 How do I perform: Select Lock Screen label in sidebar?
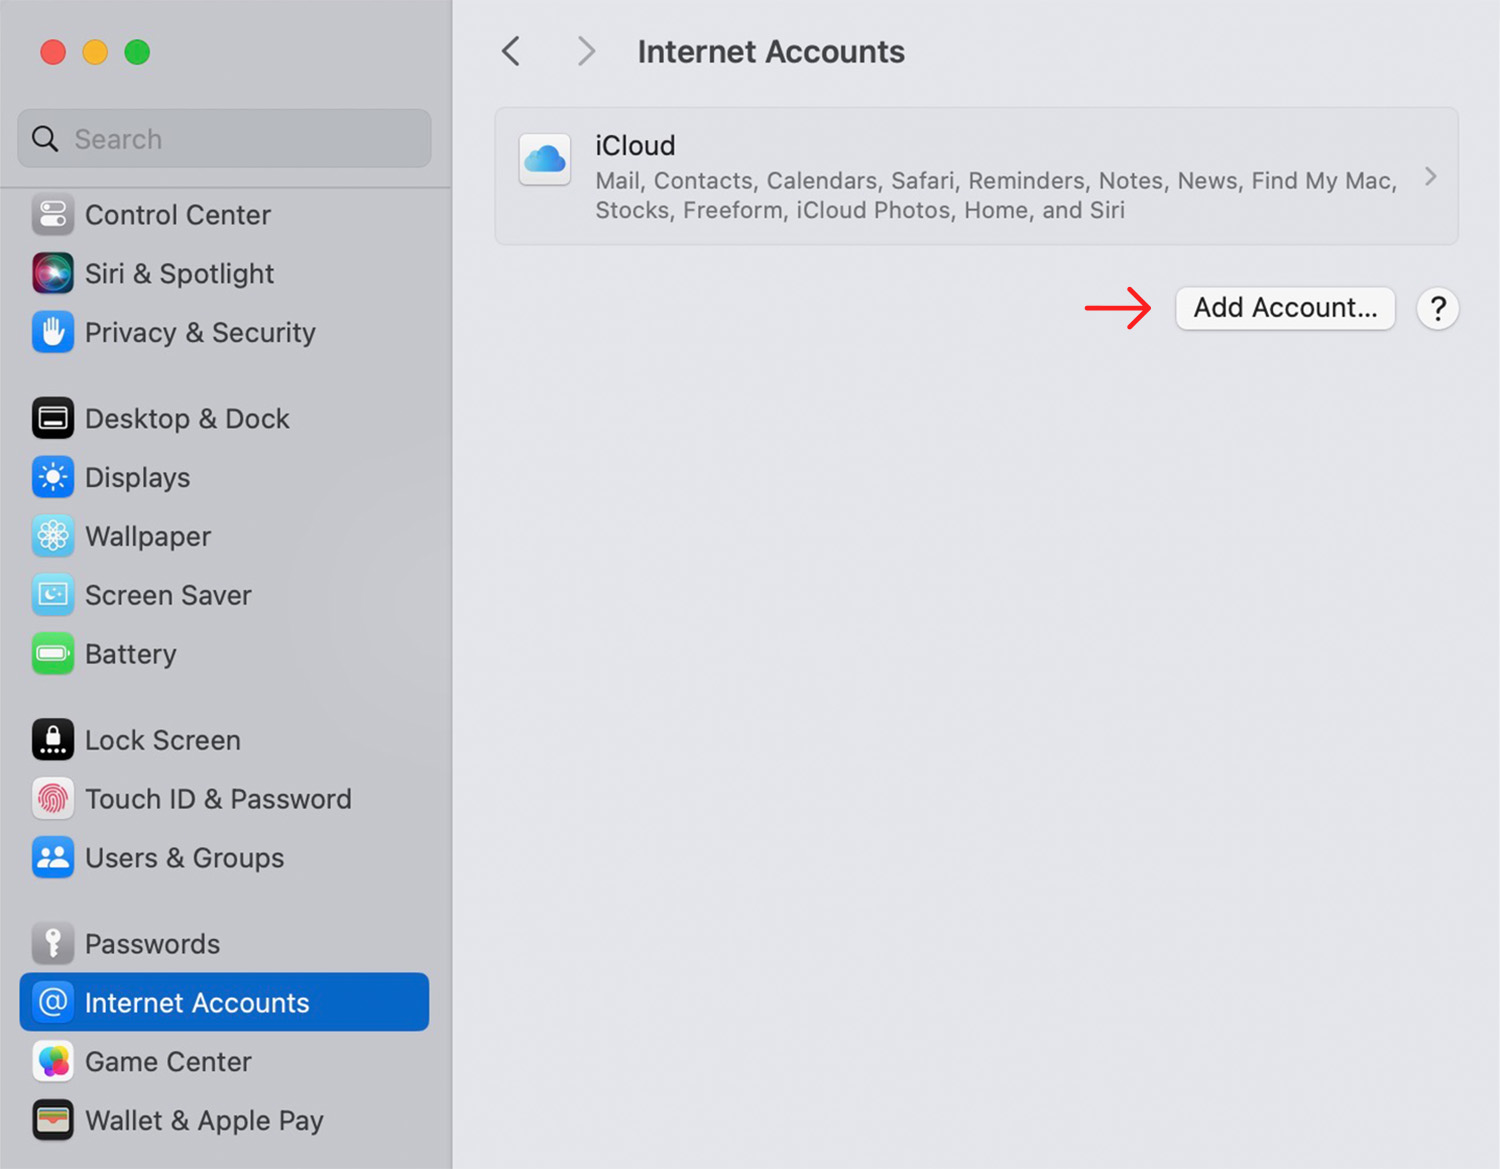tap(163, 740)
